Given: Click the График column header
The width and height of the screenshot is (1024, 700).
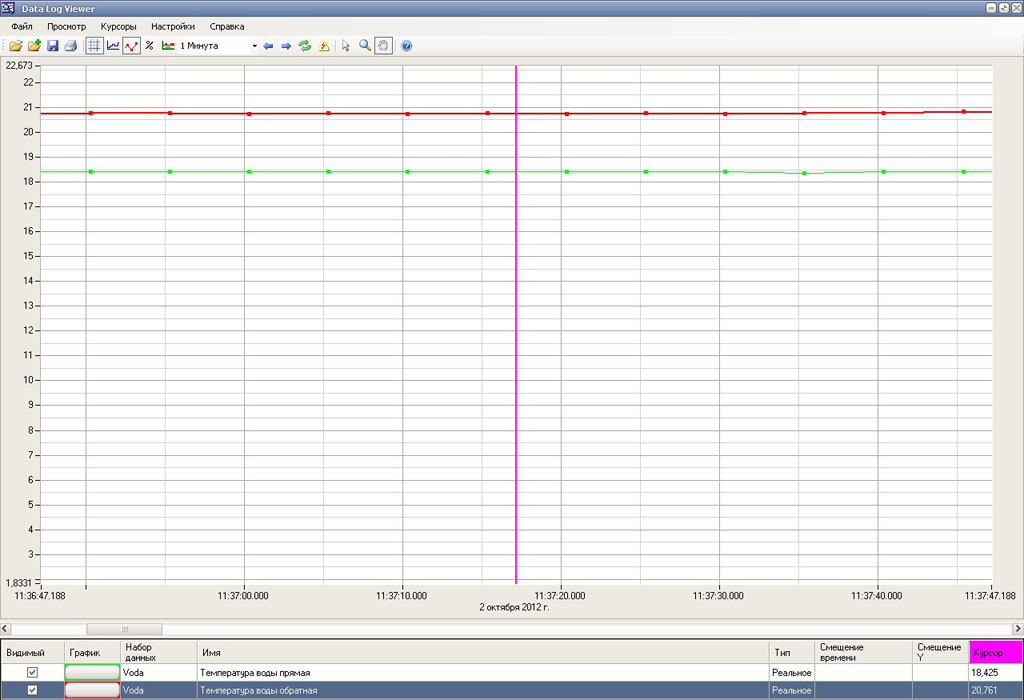Looking at the screenshot, I should point(92,652).
